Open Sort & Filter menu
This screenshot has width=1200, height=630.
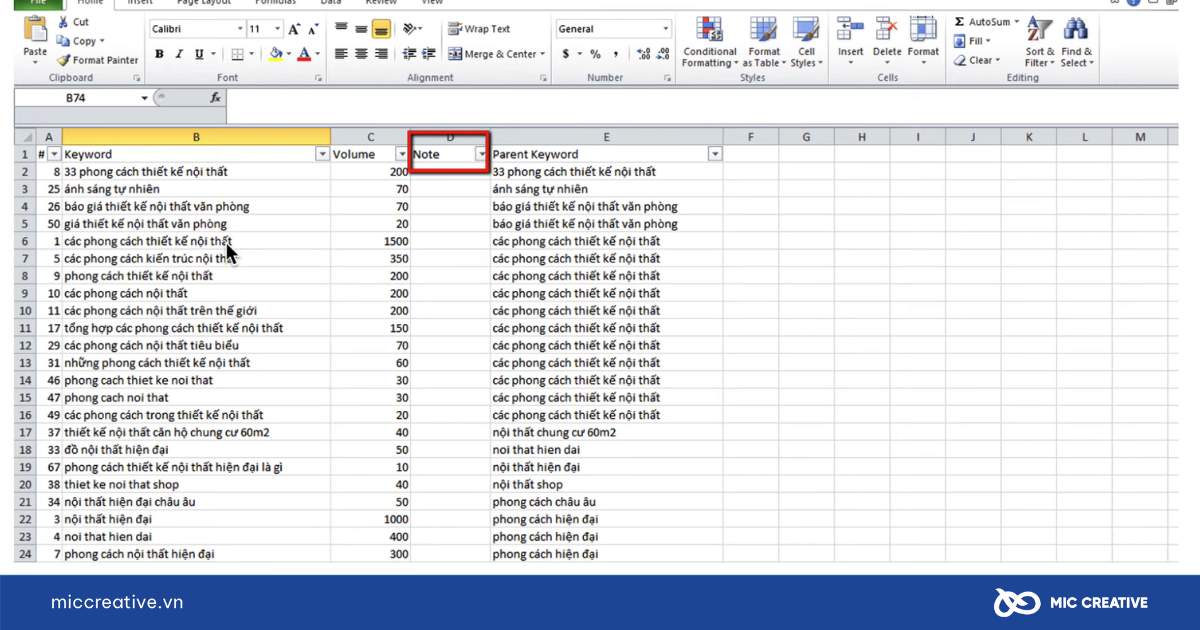[x=1040, y=42]
